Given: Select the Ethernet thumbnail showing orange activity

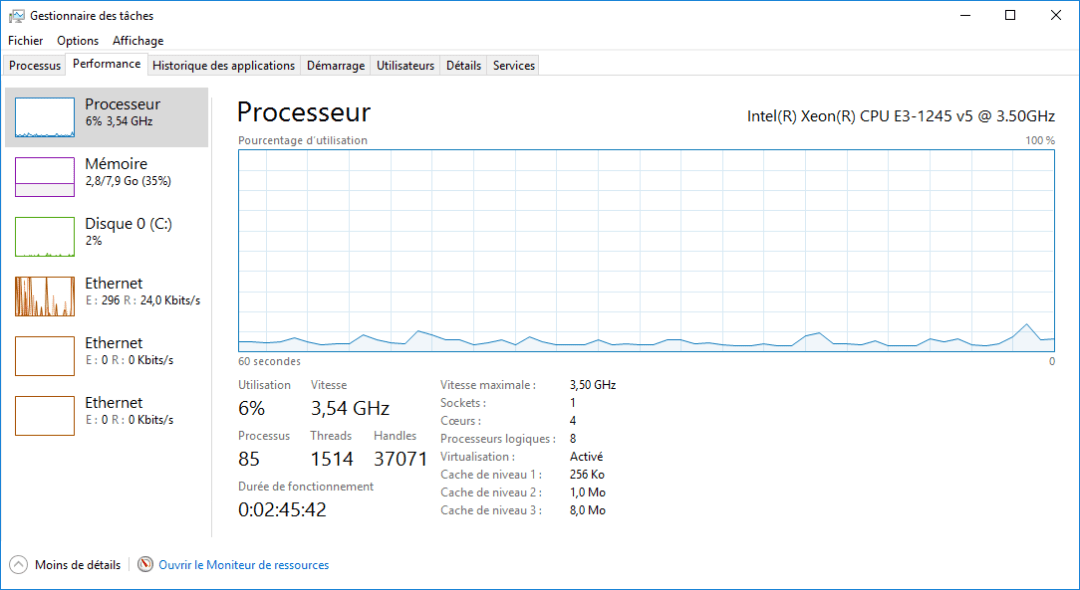Looking at the screenshot, I should click(x=45, y=296).
